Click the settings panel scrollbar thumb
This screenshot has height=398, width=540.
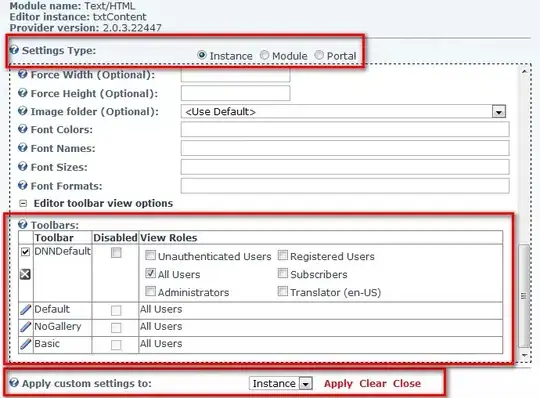click(524, 296)
